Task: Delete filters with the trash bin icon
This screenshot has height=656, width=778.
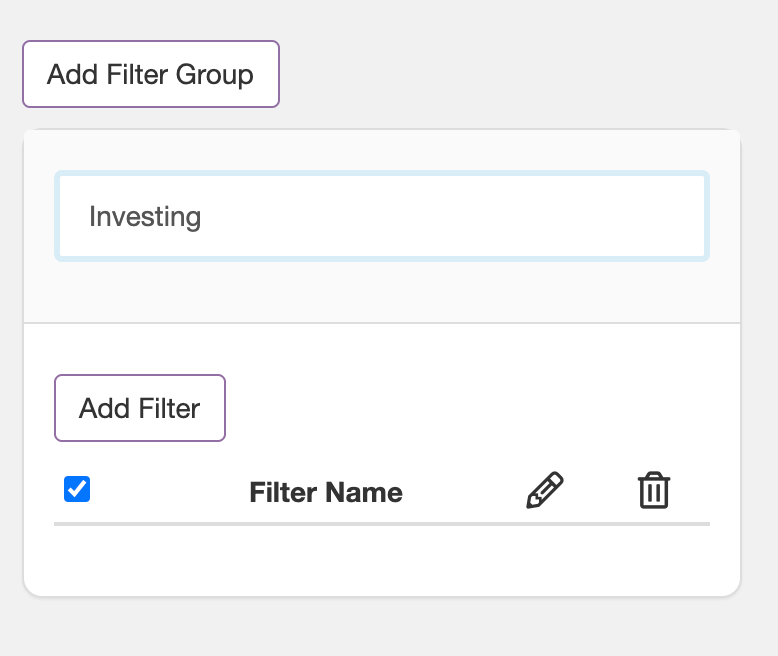Action: tap(654, 490)
